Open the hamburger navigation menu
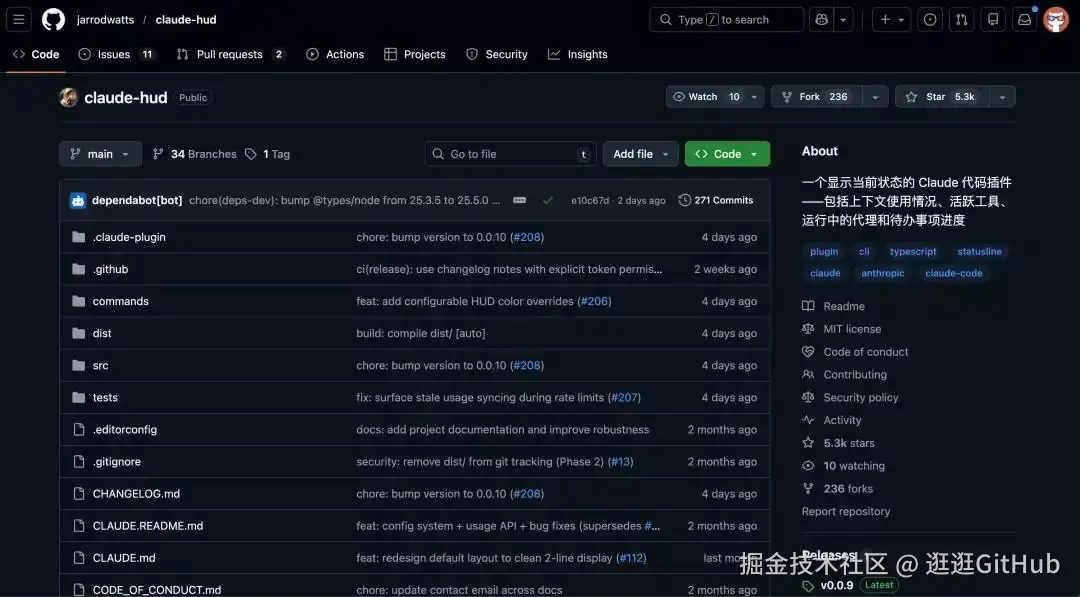Viewport: 1080px width, 597px height. [19, 19]
